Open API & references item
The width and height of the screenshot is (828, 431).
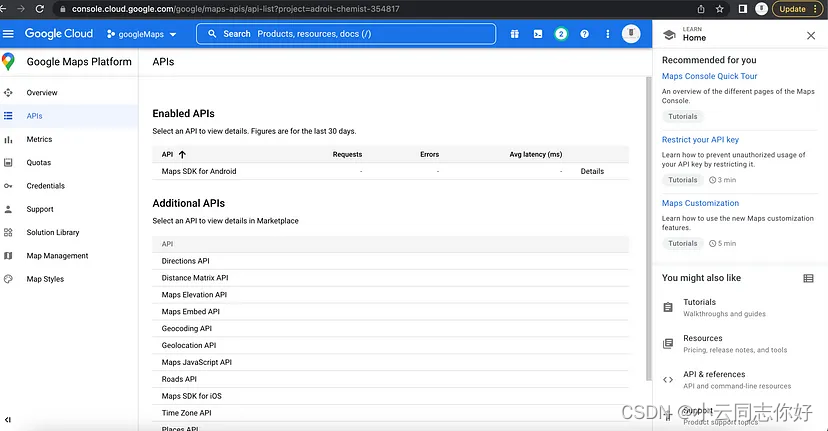click(x=739, y=380)
